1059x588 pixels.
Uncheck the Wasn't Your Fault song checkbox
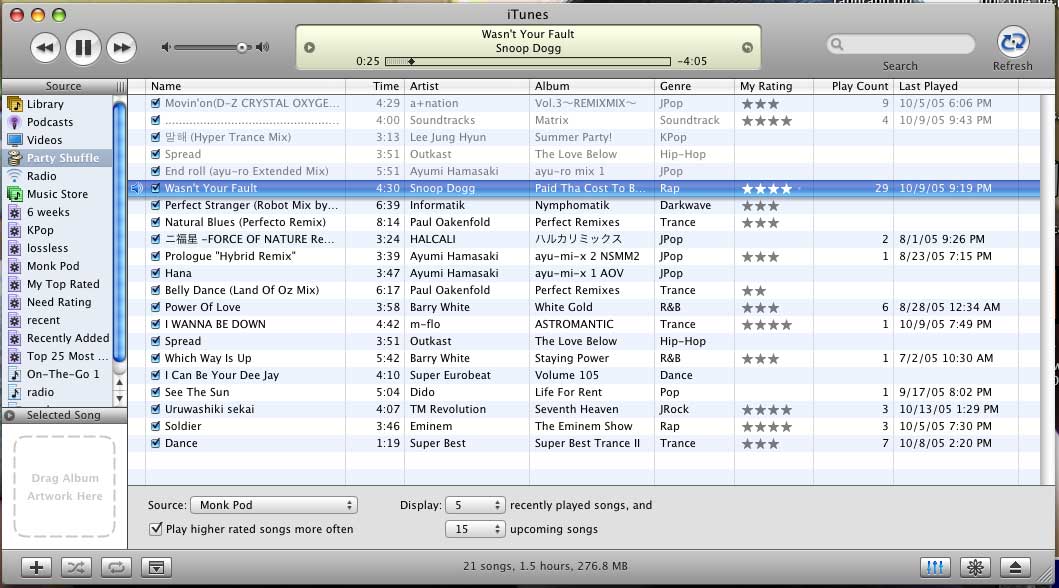[156, 188]
